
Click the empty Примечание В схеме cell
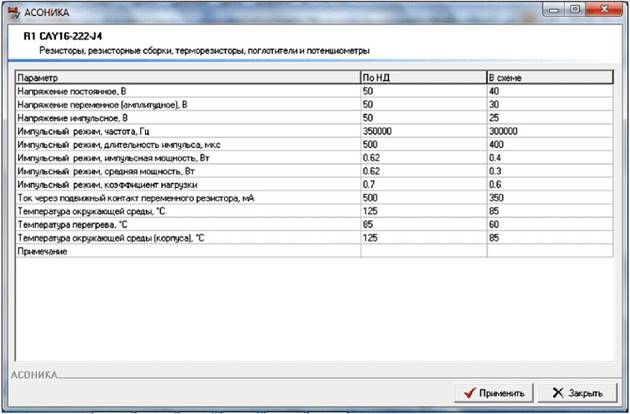click(548, 253)
